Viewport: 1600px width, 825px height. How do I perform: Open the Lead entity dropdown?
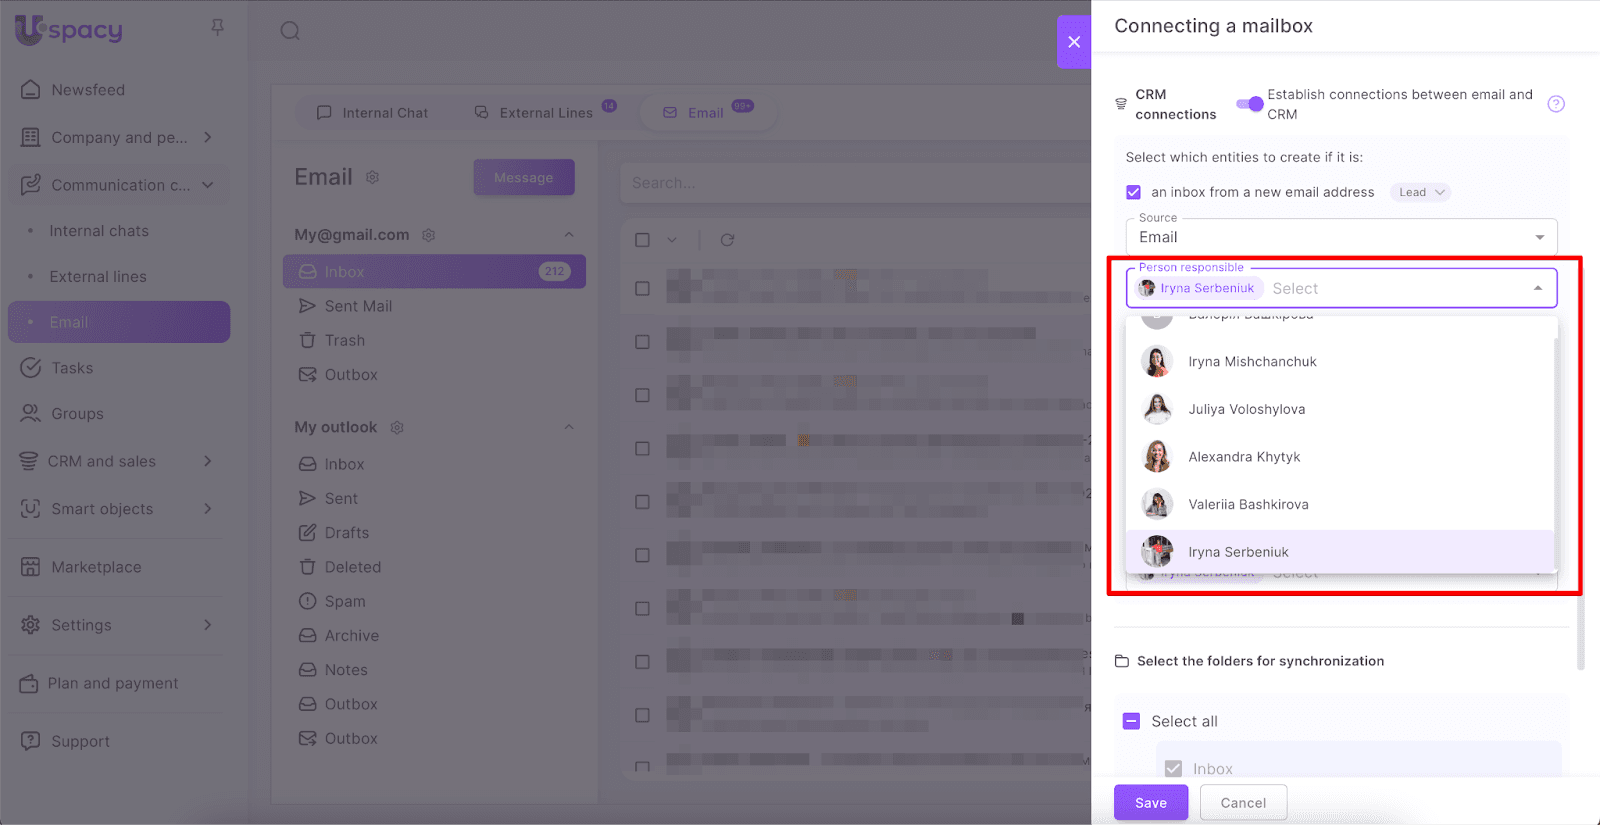click(x=1420, y=192)
